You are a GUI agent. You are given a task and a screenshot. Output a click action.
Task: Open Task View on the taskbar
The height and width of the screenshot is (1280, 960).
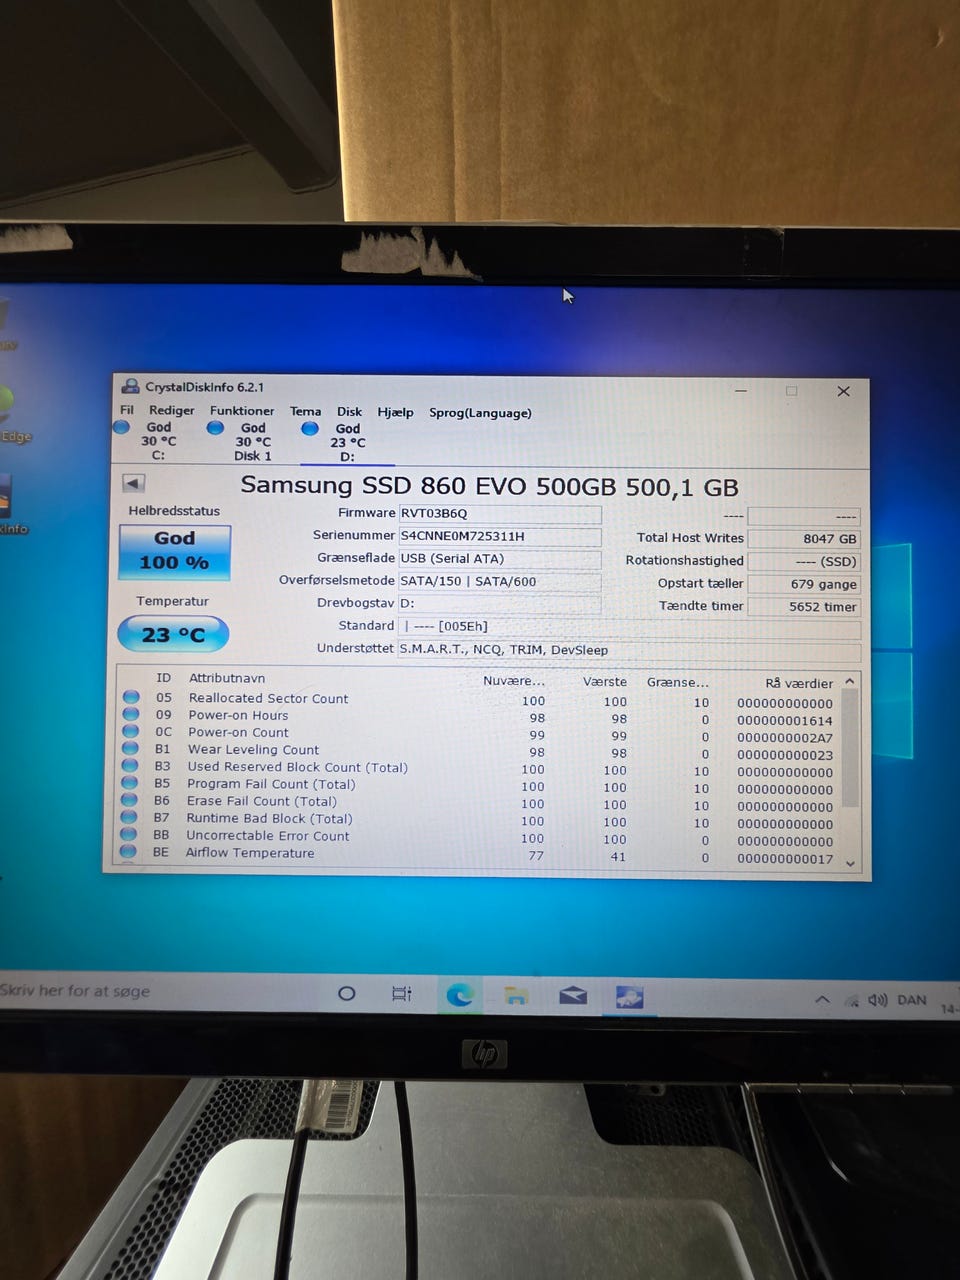(x=402, y=994)
